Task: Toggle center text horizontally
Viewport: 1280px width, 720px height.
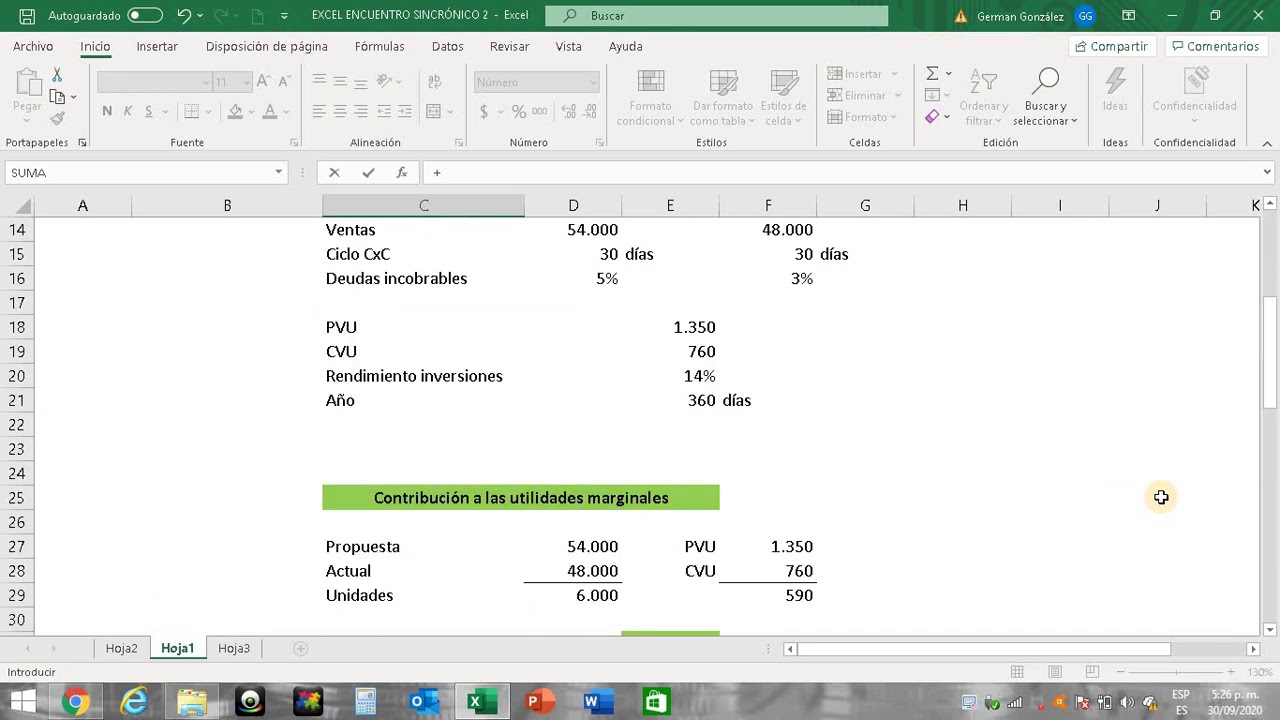Action: click(x=340, y=111)
